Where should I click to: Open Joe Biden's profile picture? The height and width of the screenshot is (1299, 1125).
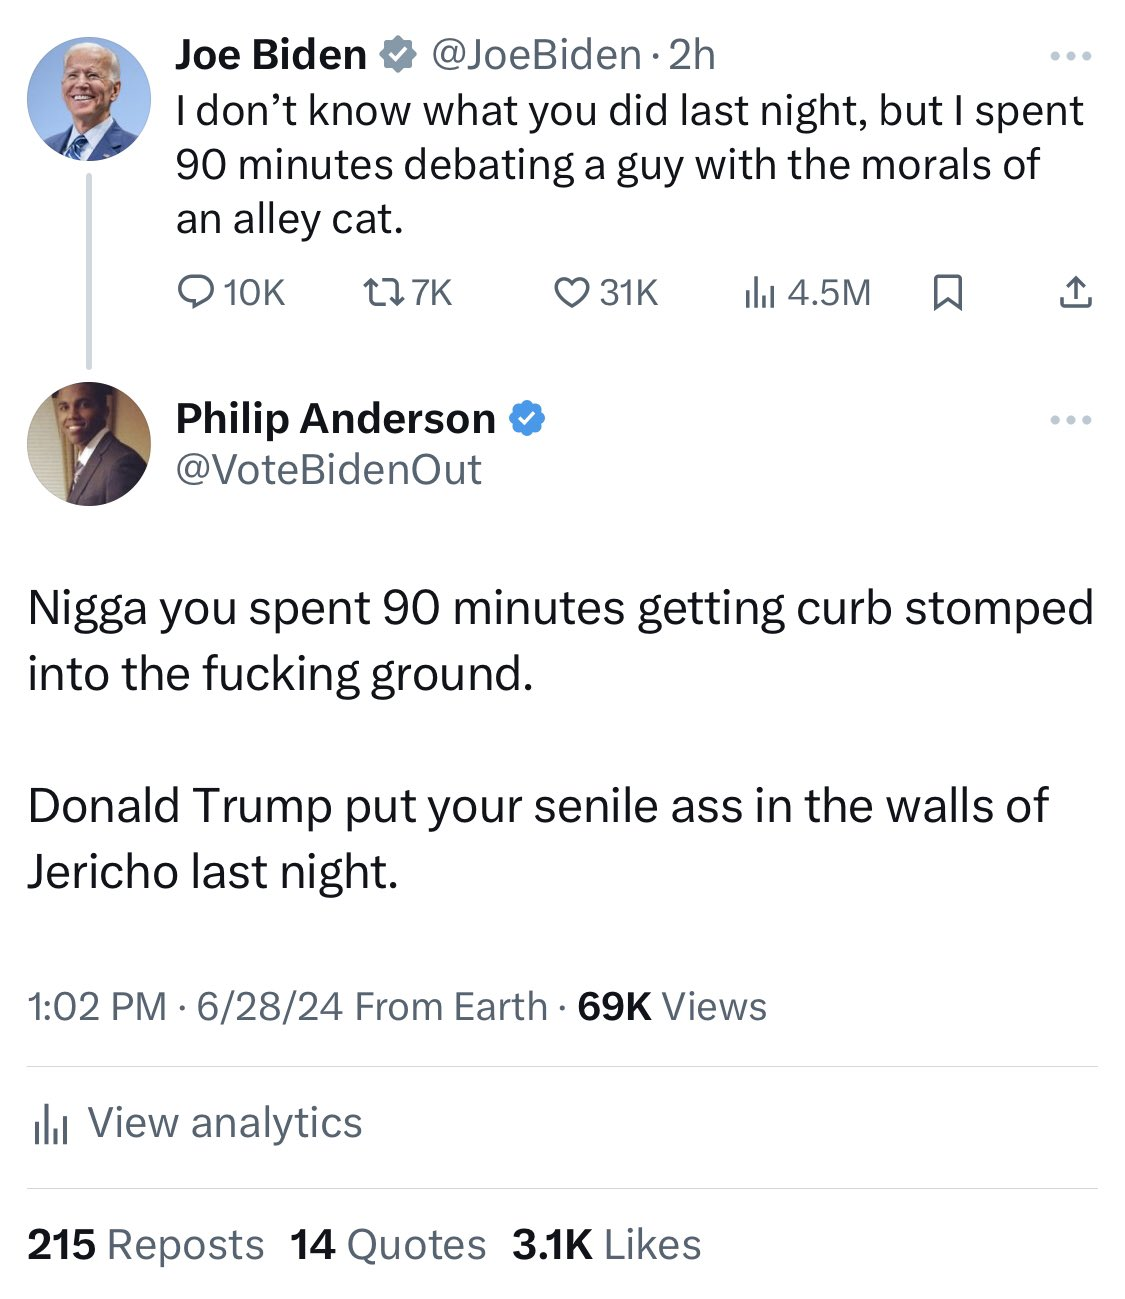[88, 98]
